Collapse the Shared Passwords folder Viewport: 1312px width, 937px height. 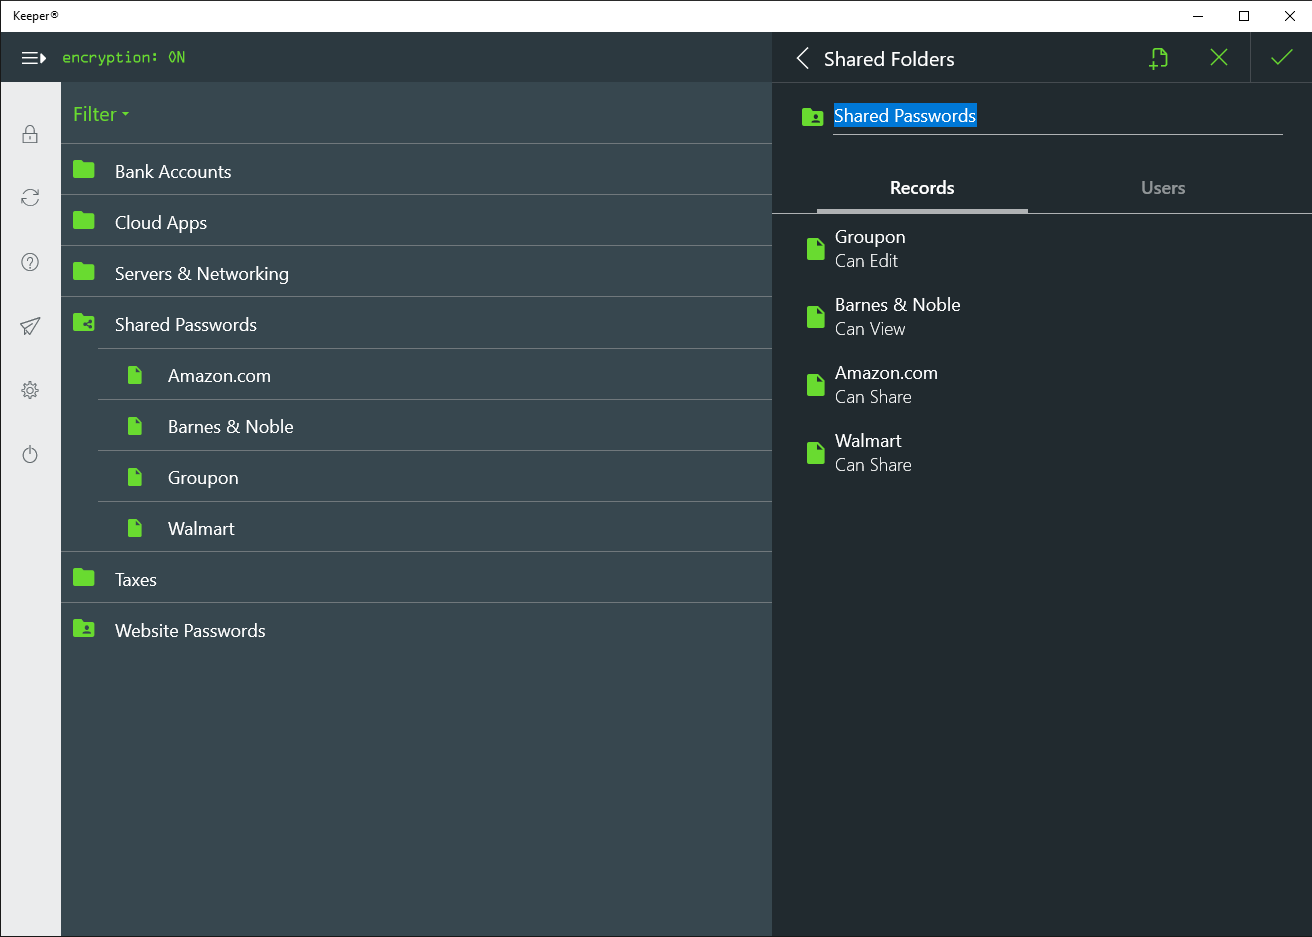(185, 325)
